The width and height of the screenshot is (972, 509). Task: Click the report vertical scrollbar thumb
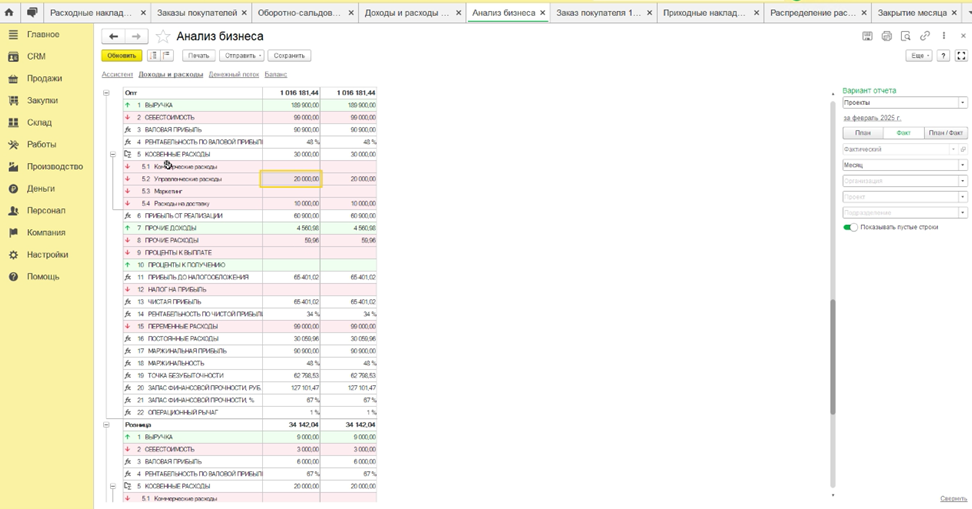833,356
